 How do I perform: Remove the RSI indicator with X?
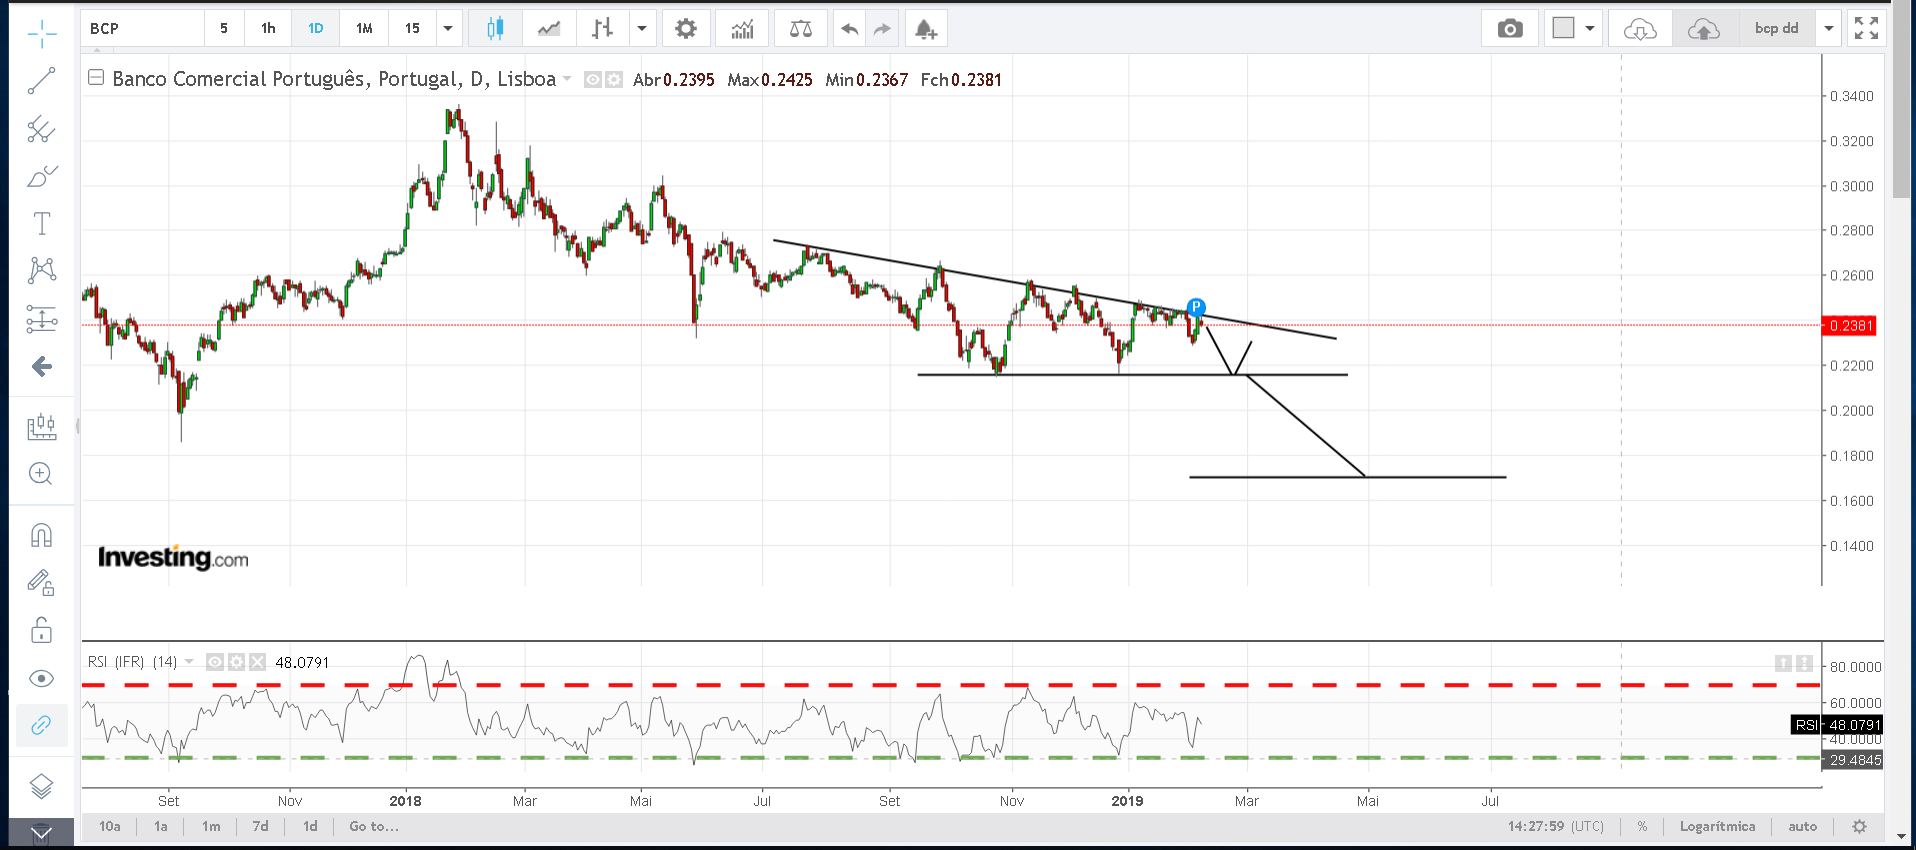257,662
